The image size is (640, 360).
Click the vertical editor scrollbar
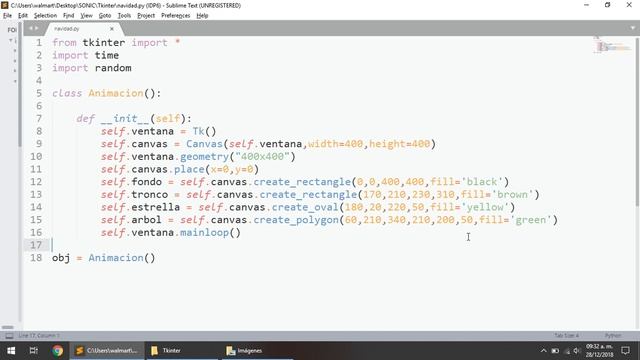point(638,122)
